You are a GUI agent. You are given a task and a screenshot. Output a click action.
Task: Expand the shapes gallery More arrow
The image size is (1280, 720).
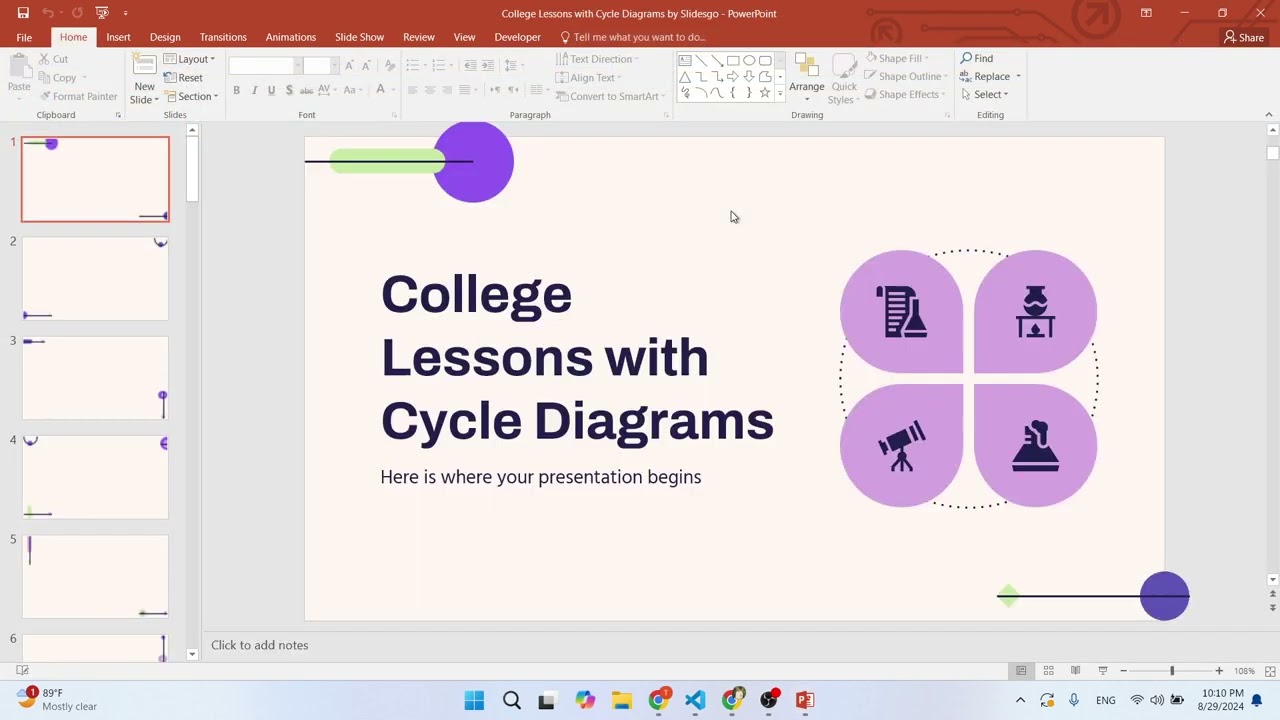[x=780, y=93]
